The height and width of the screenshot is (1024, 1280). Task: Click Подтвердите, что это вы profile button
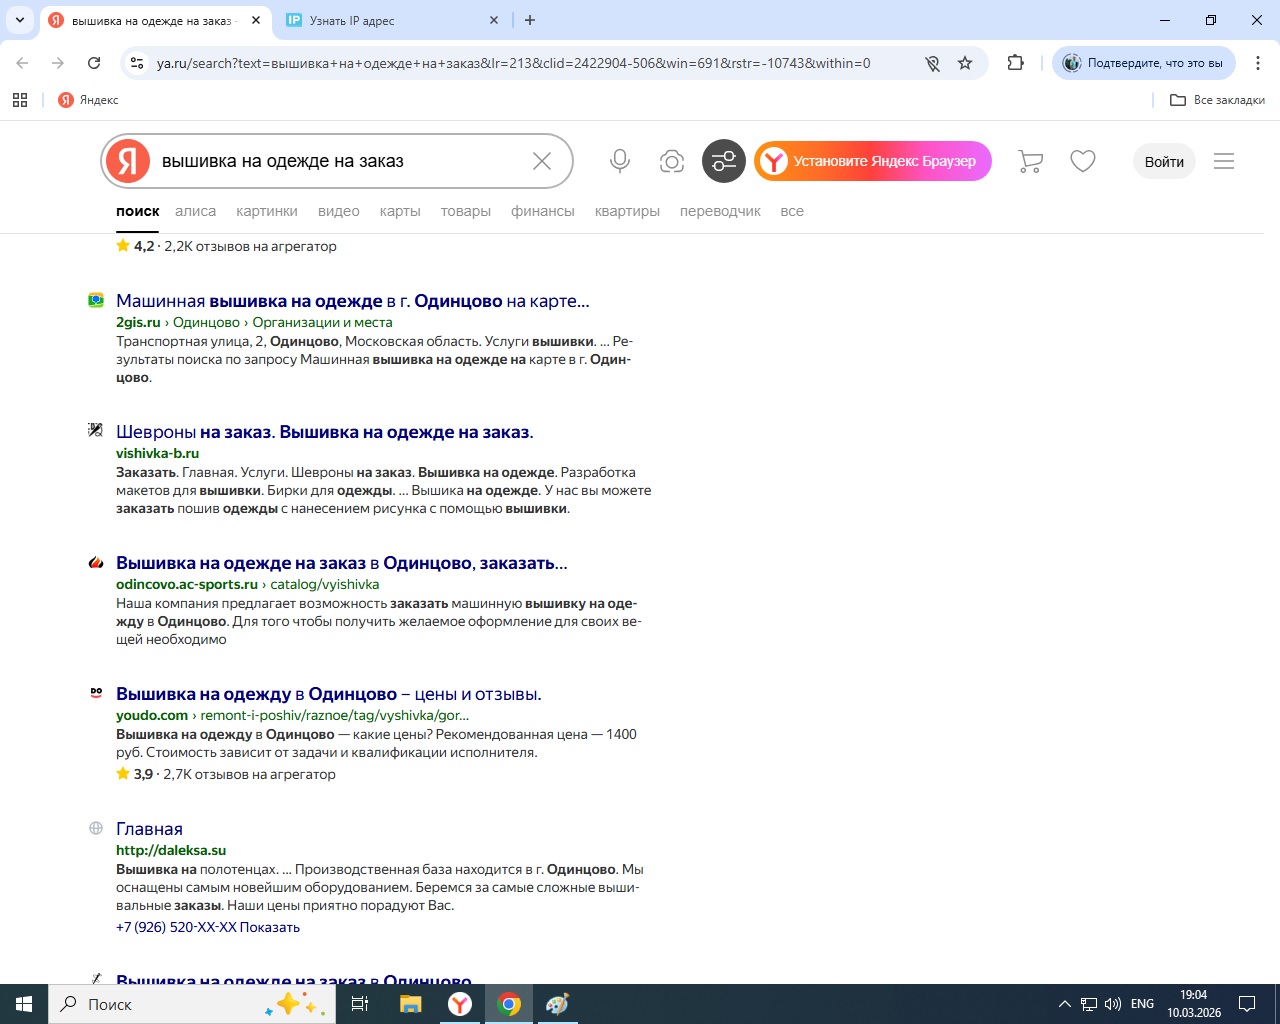pyautogui.click(x=1144, y=63)
